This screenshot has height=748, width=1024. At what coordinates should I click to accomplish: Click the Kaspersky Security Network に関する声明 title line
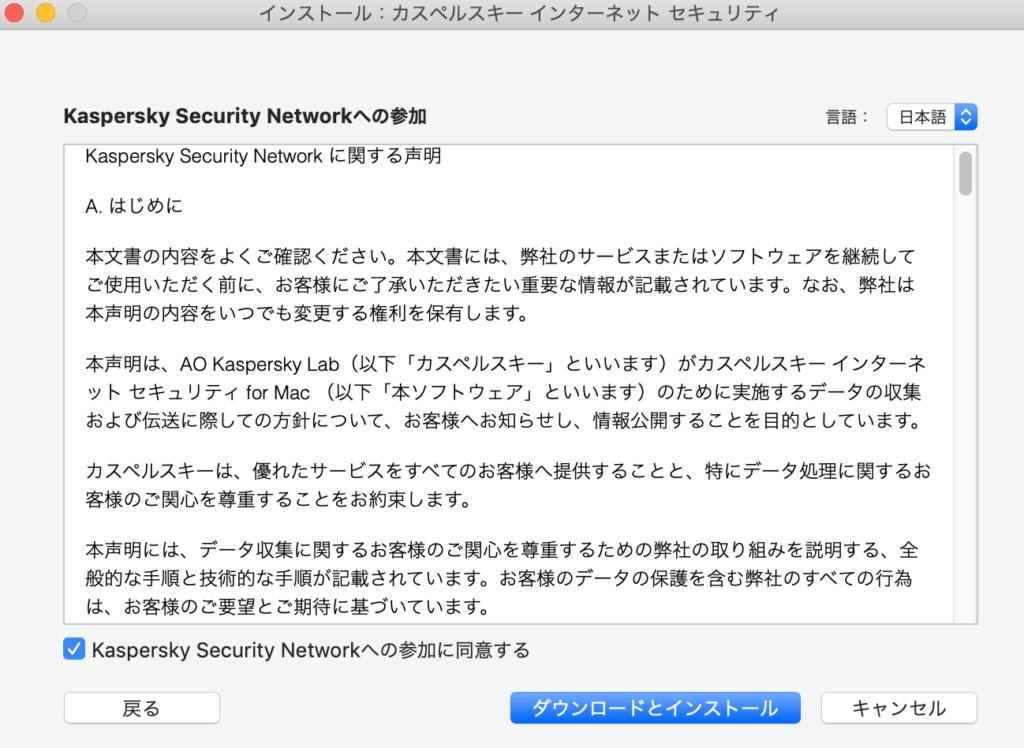tap(264, 156)
